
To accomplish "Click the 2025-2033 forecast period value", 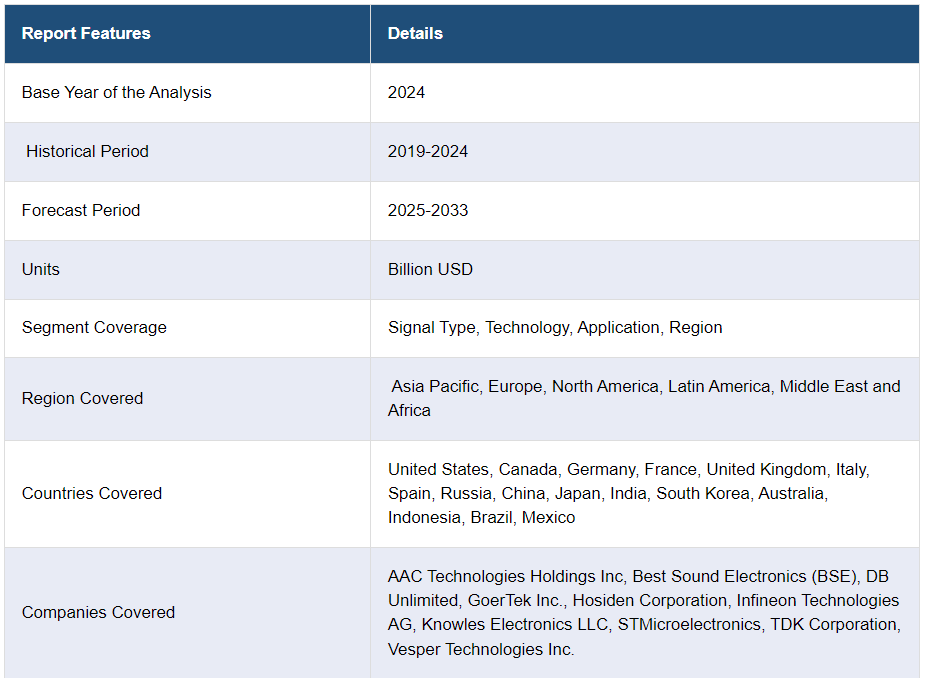I will click(x=428, y=210).
